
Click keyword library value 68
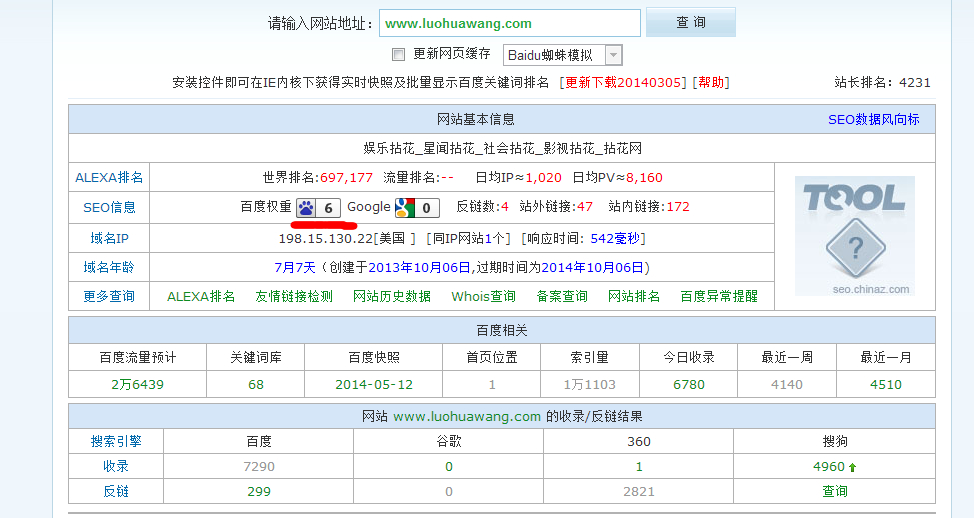pyautogui.click(x=256, y=384)
